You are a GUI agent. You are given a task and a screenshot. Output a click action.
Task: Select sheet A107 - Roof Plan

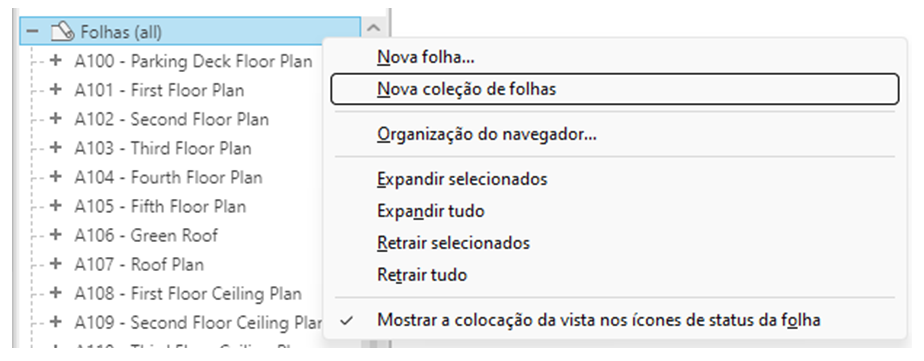click(x=139, y=264)
